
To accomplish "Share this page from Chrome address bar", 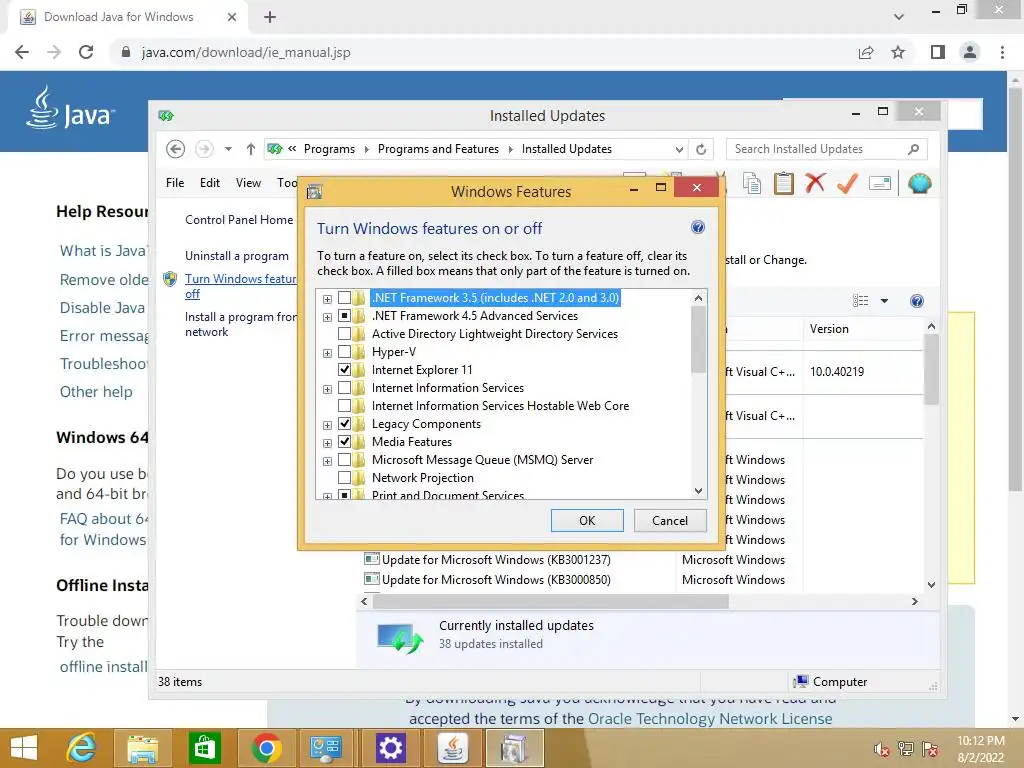I will pos(866,52).
